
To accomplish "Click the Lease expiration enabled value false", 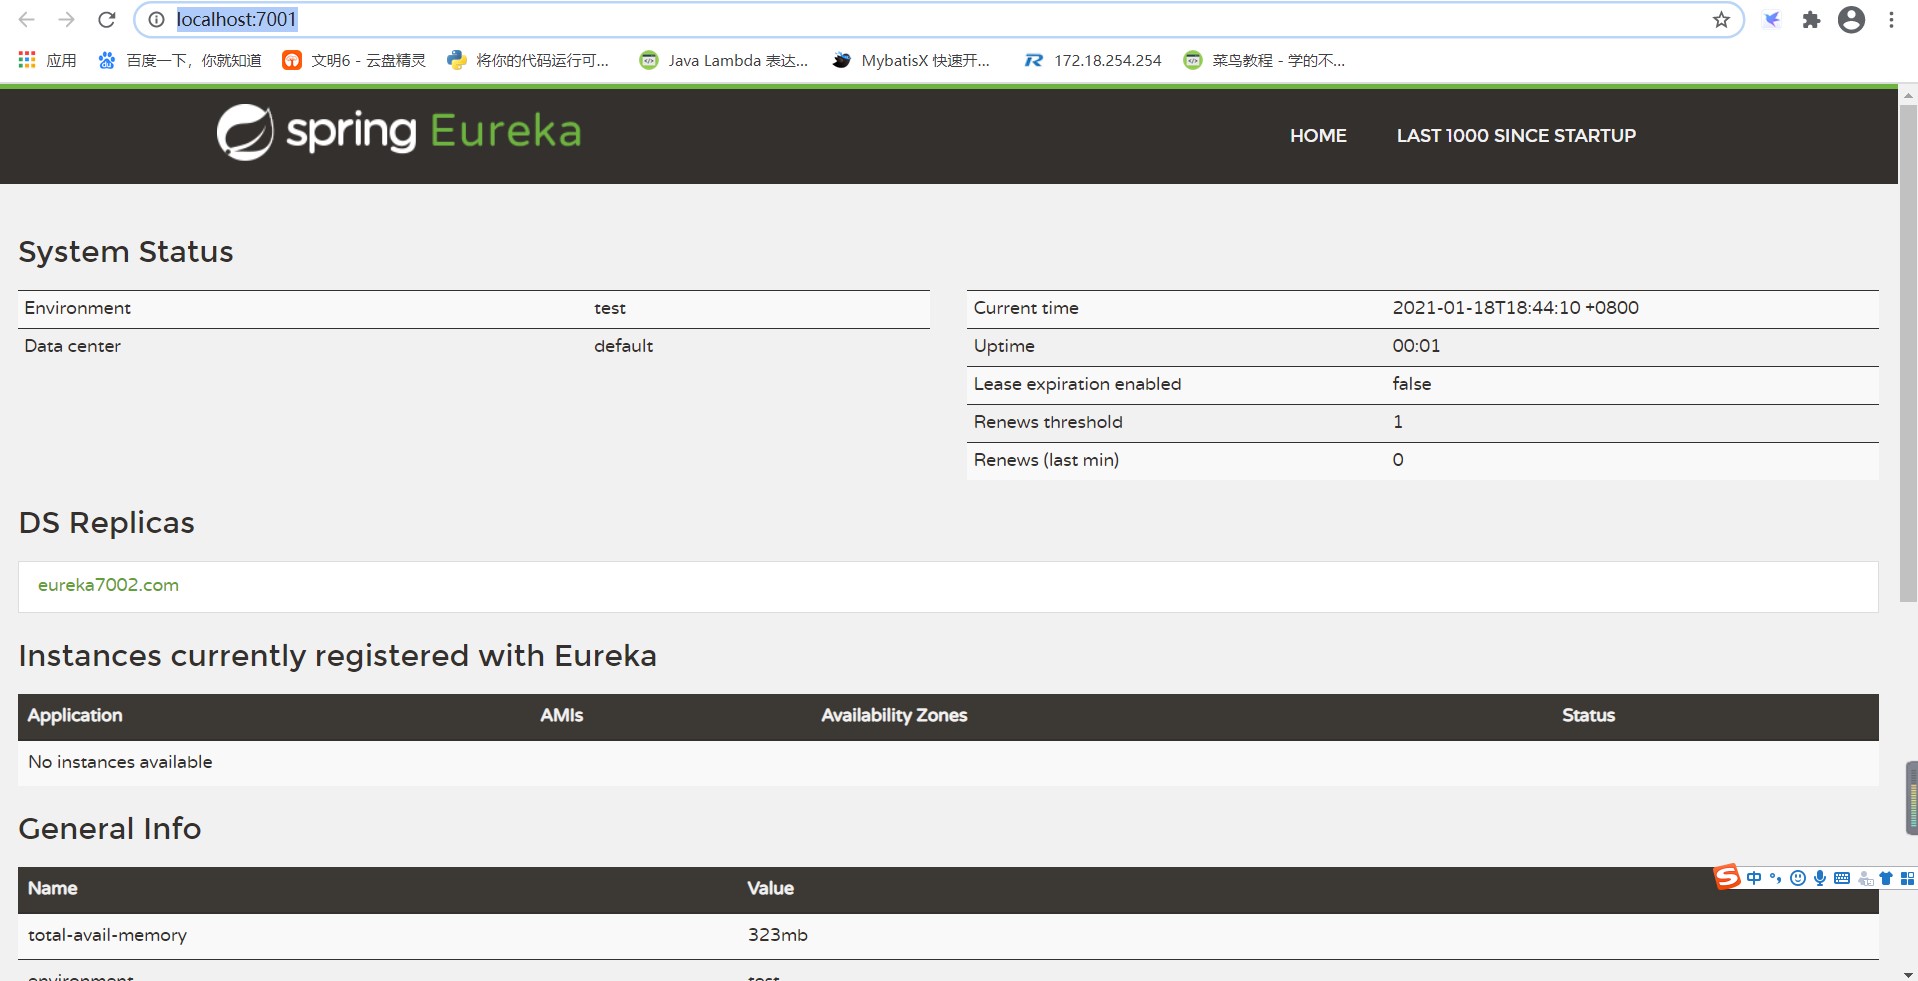I will click(1411, 384).
